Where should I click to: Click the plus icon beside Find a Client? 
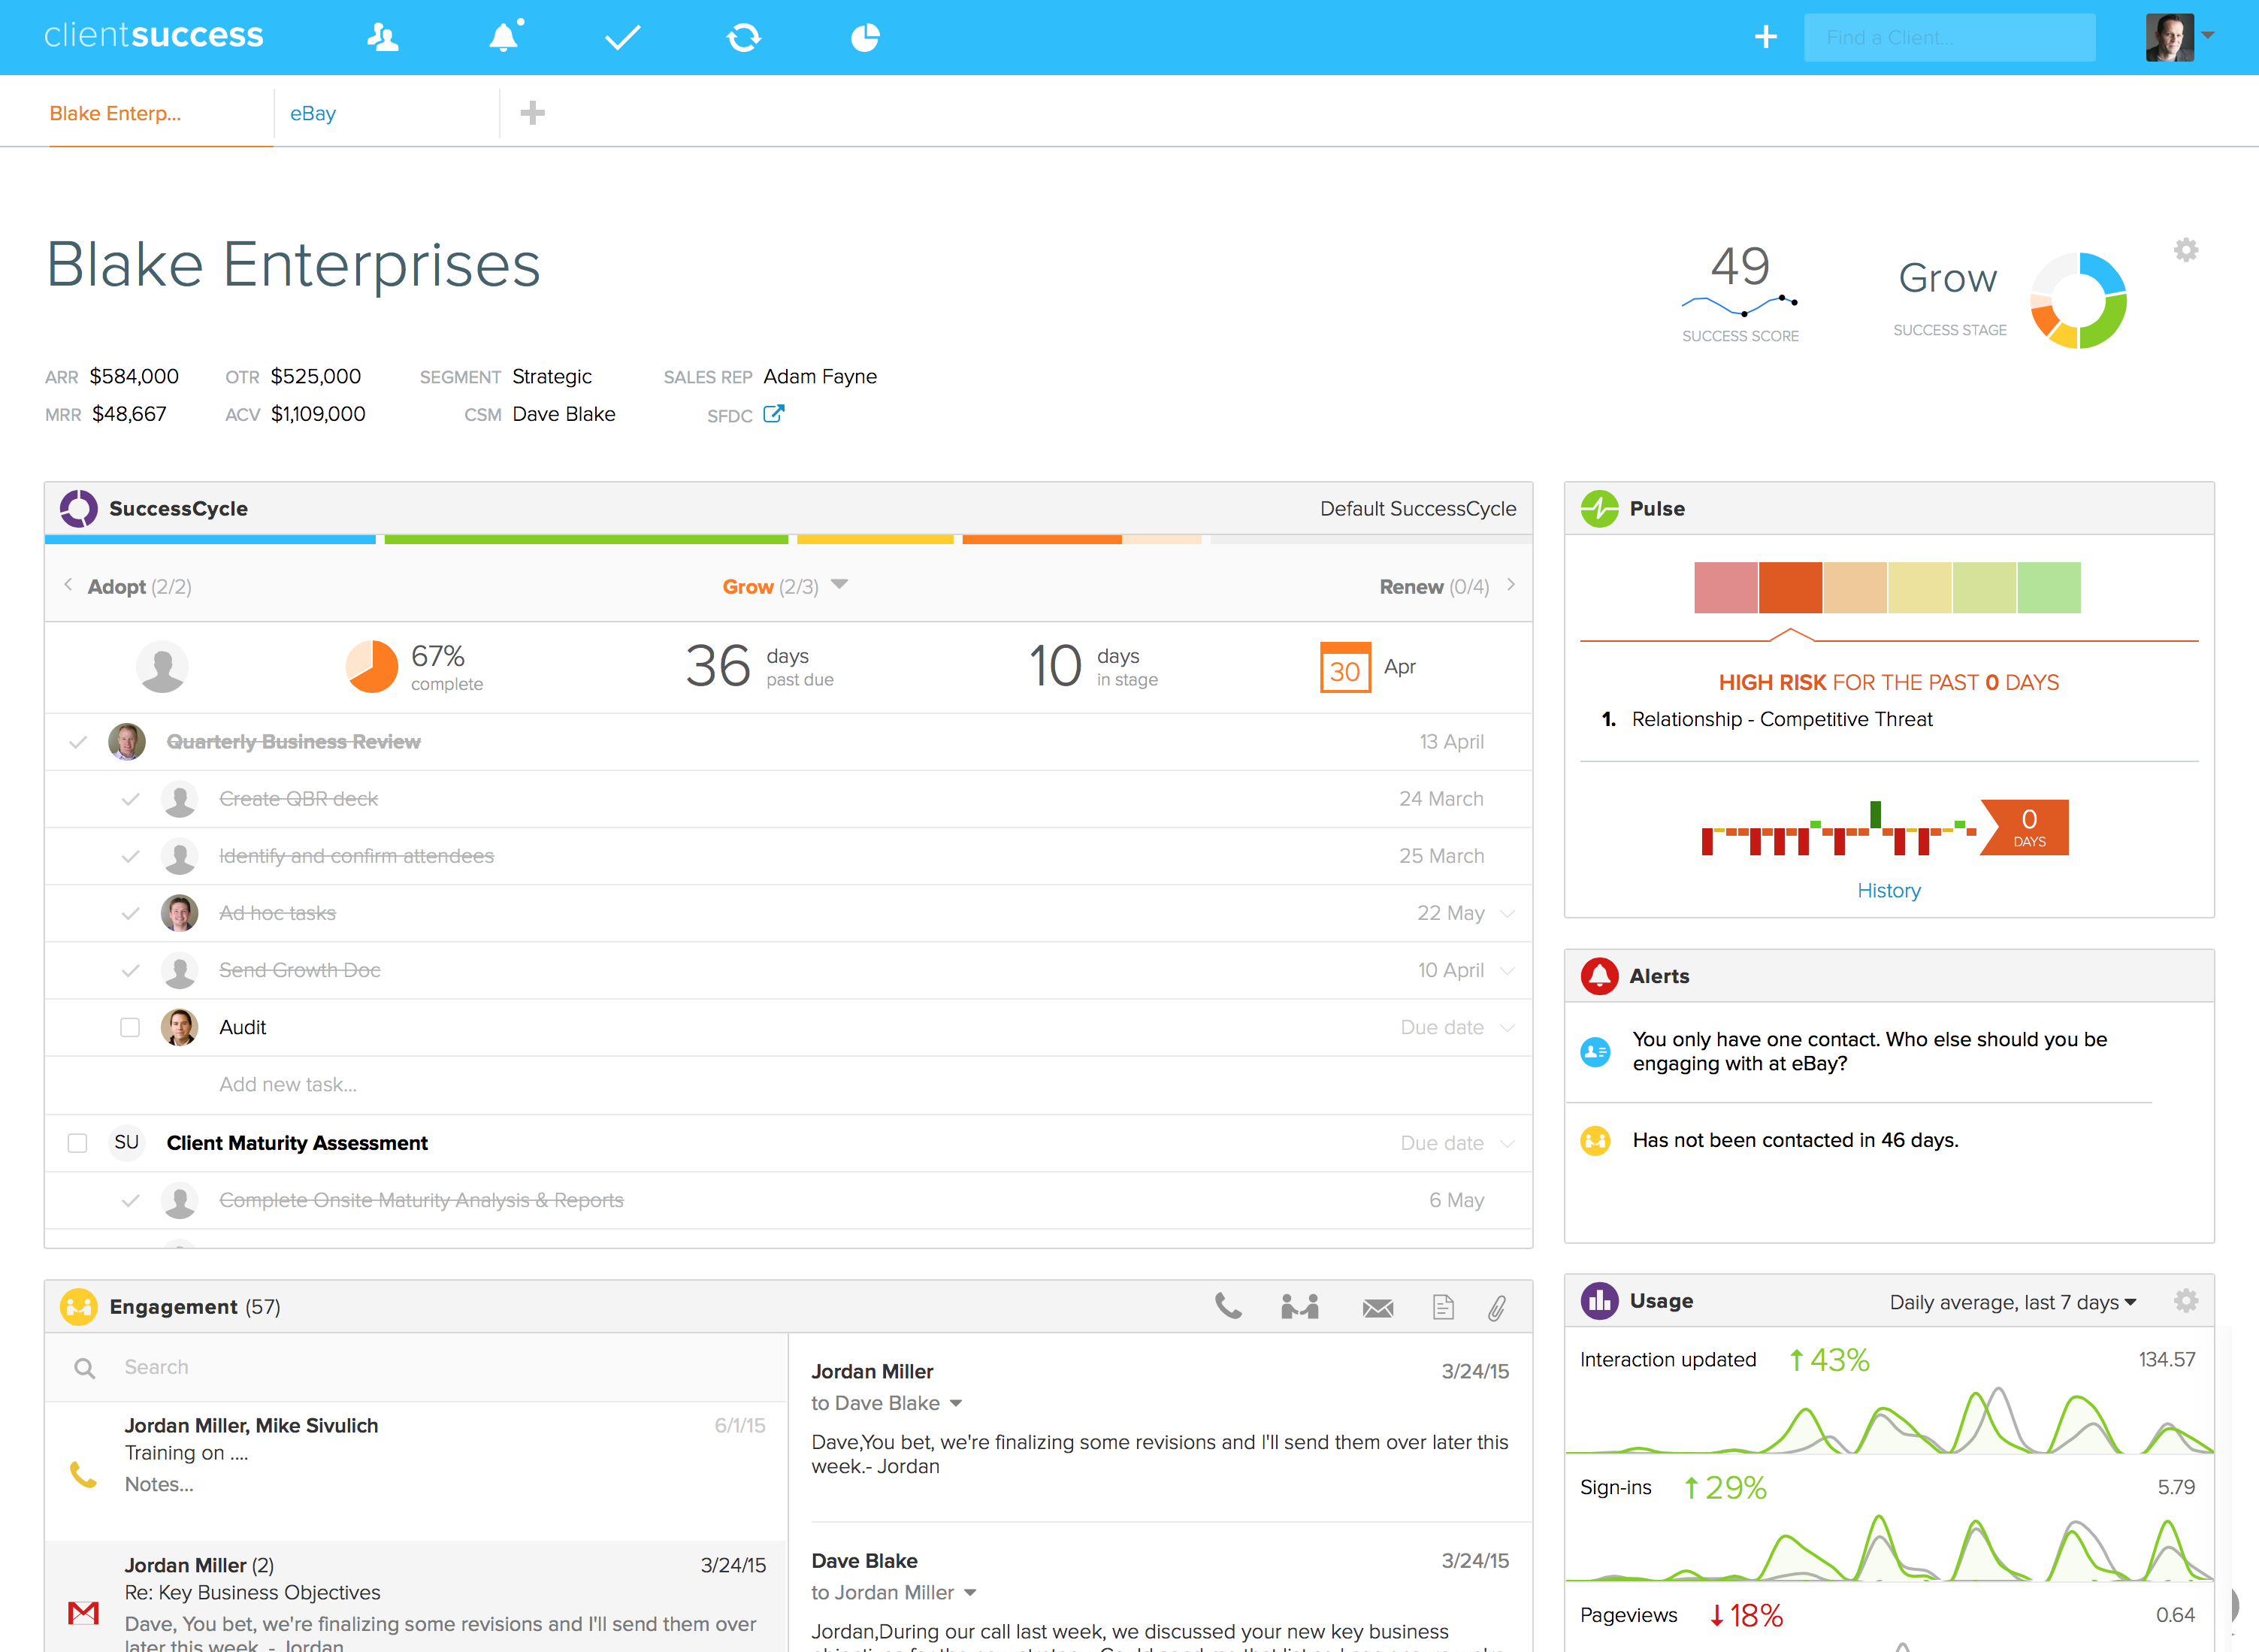[x=1766, y=37]
